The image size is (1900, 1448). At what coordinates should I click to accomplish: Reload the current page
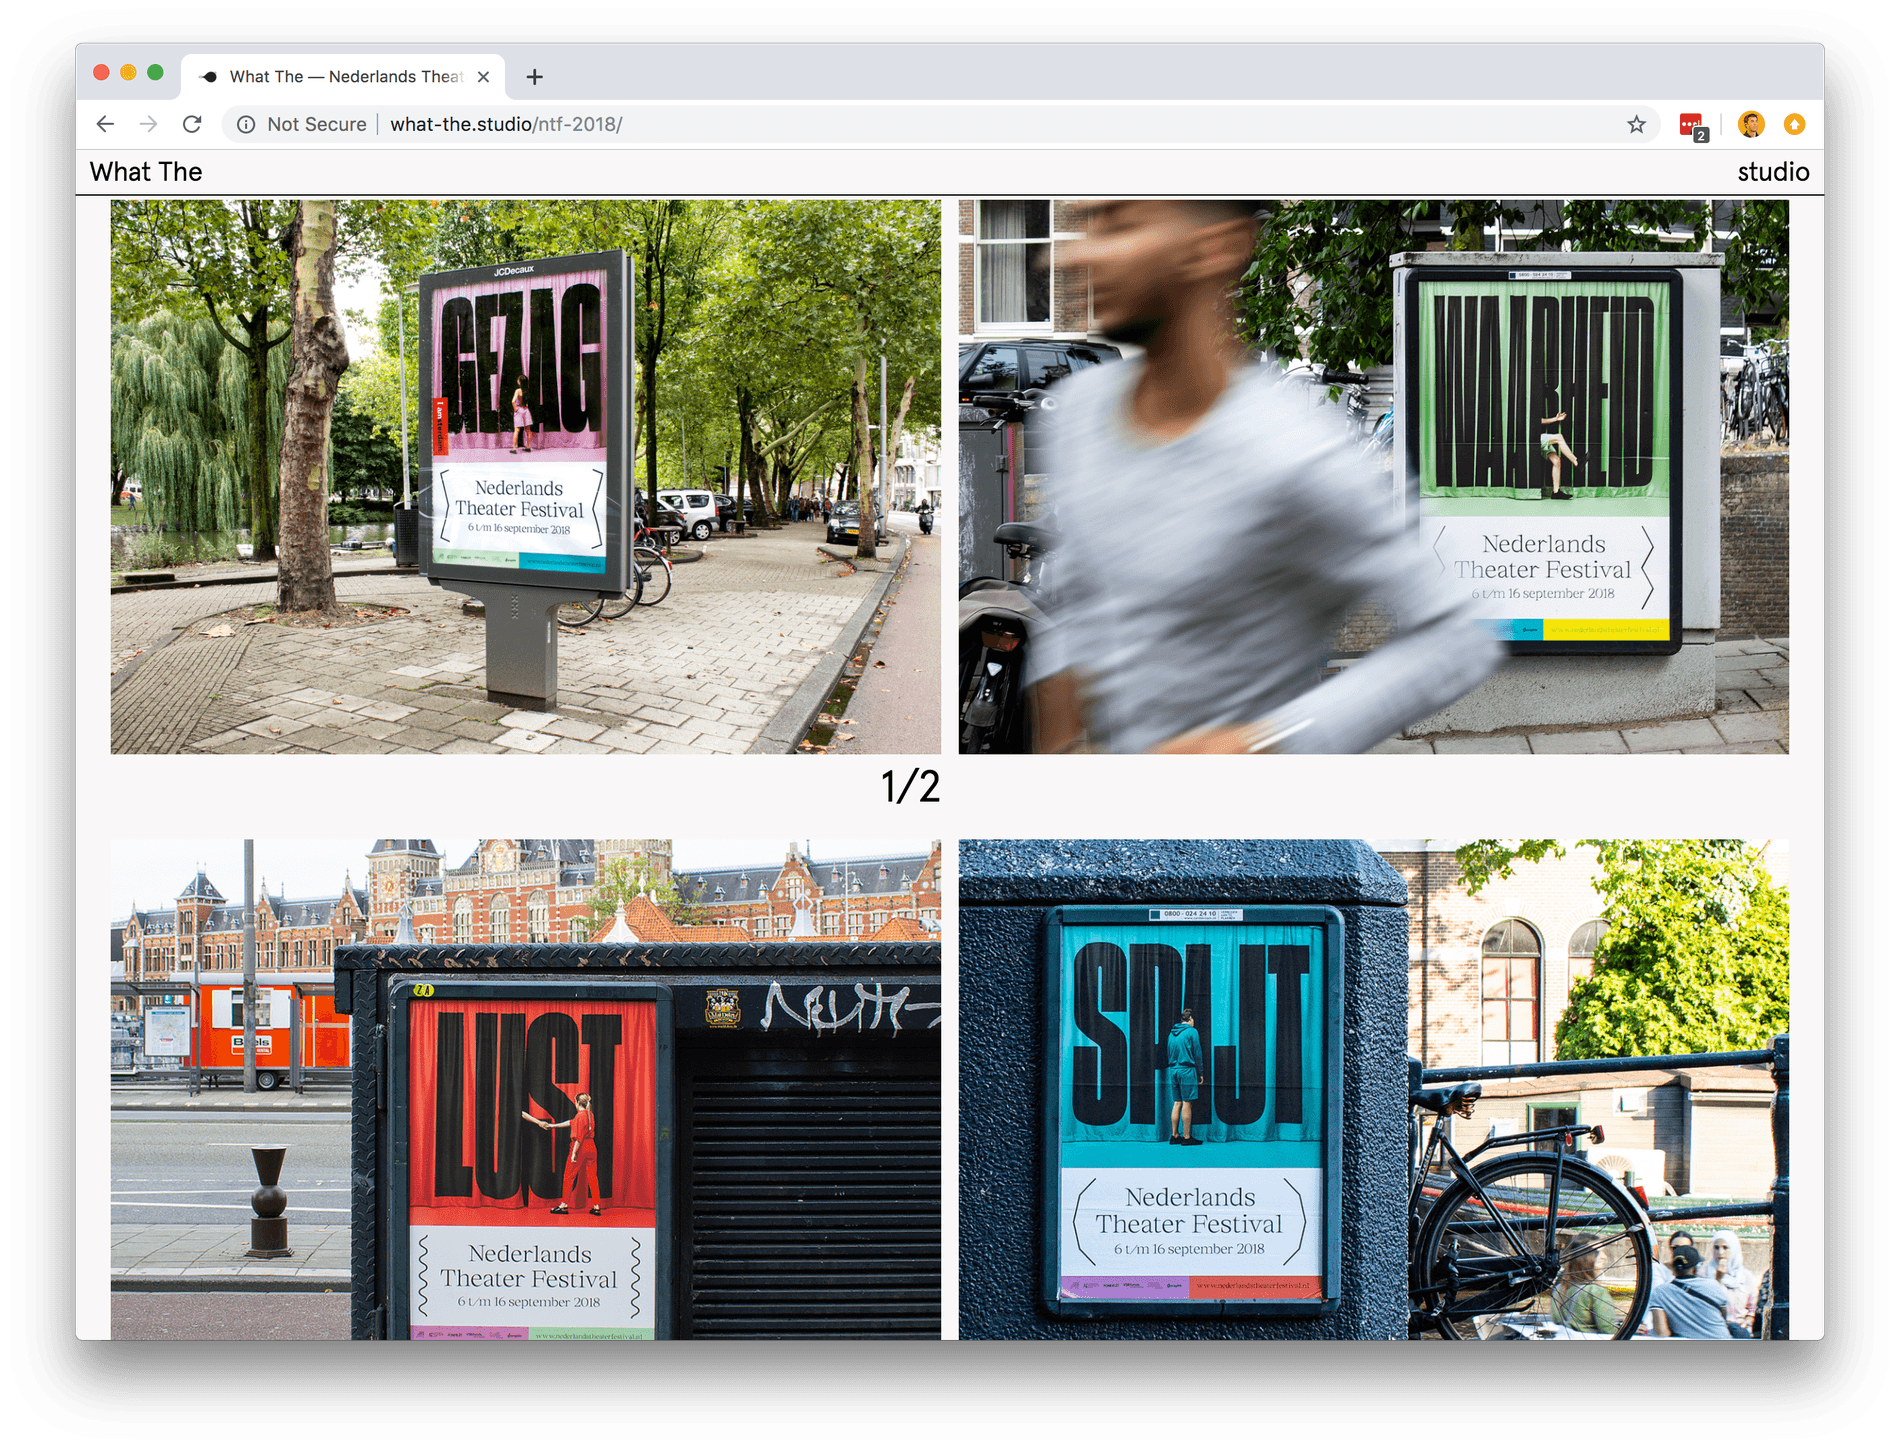192,124
